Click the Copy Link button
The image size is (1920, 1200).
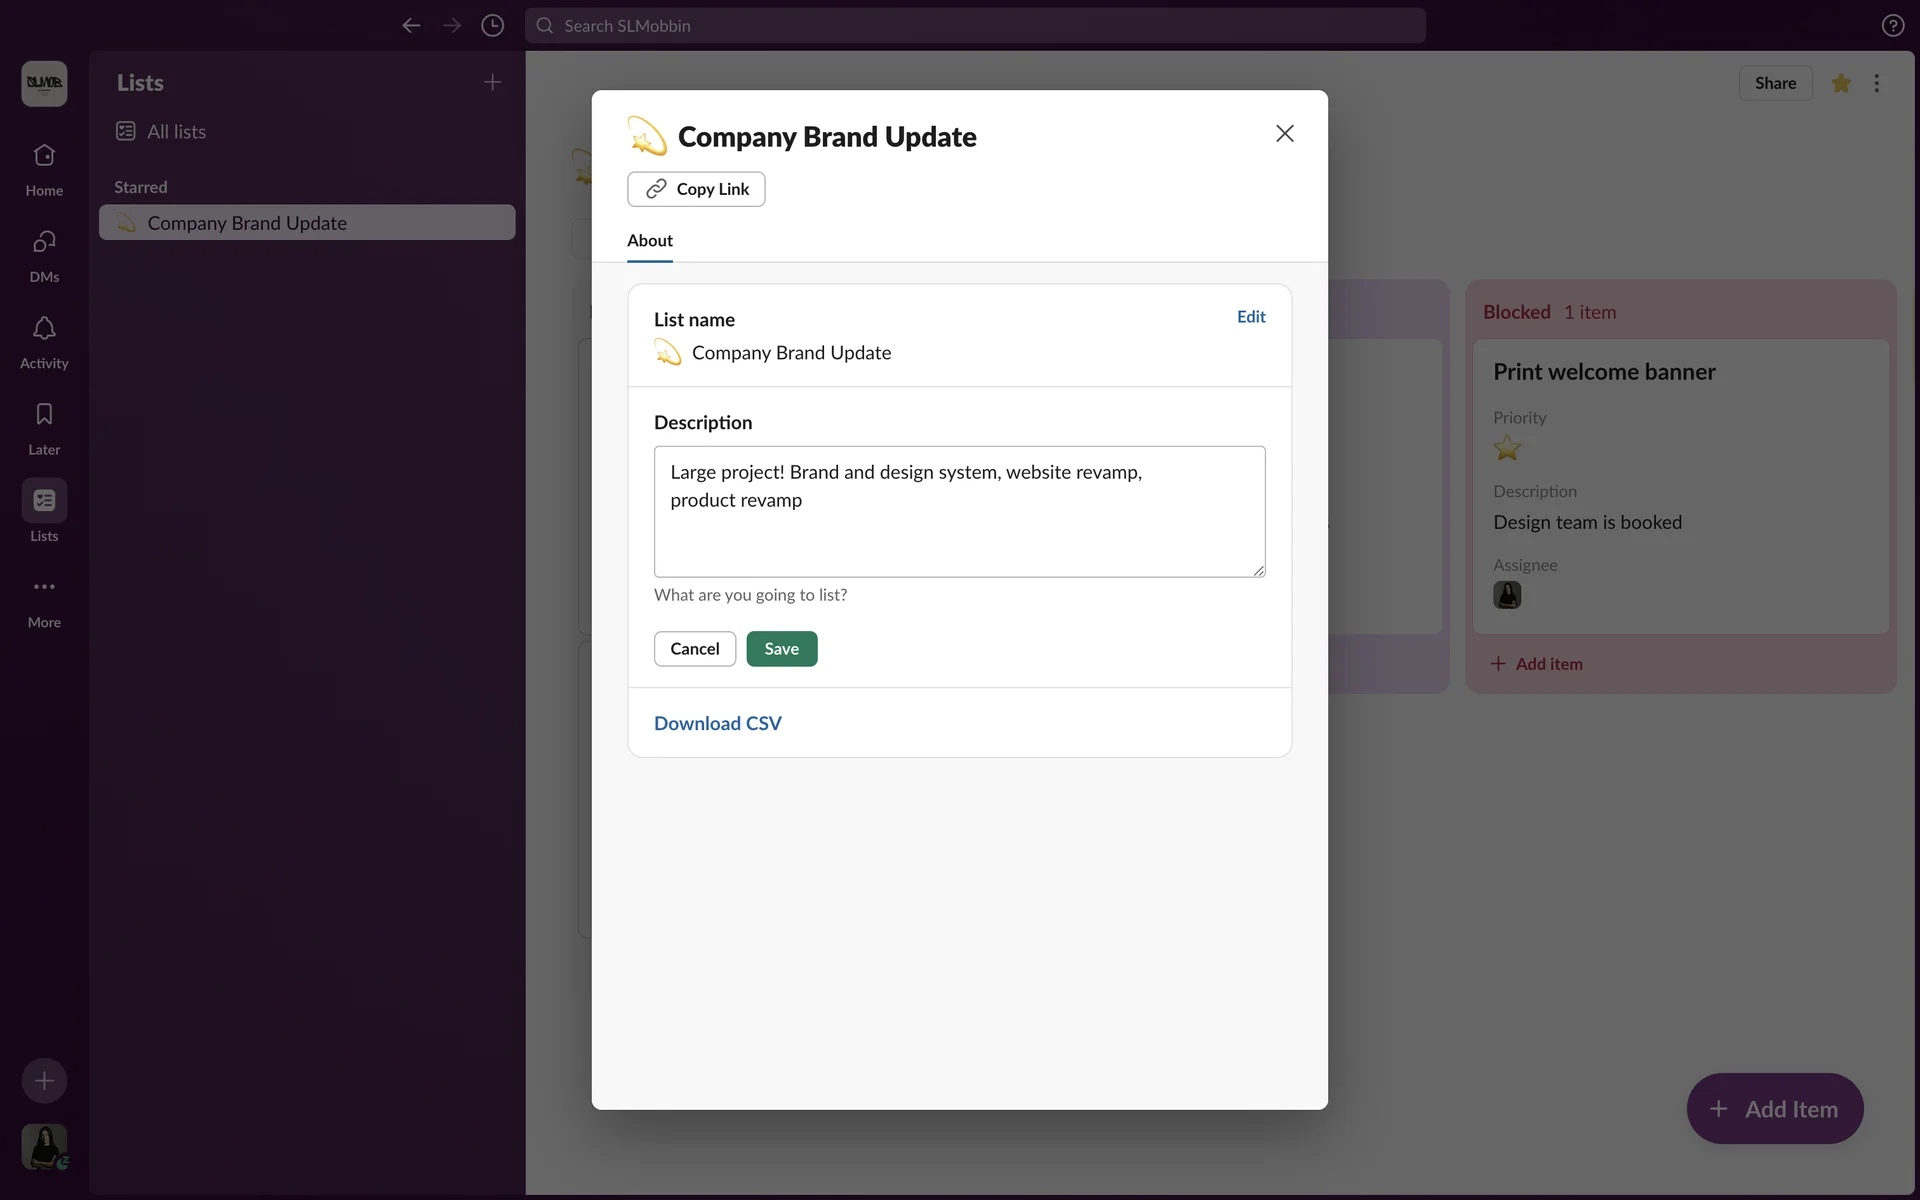[x=696, y=189]
